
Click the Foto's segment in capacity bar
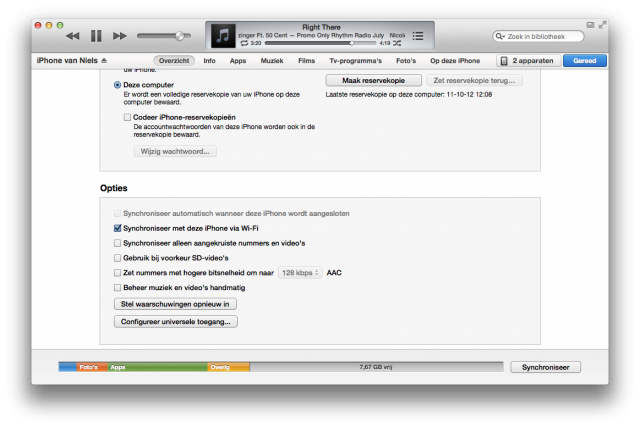pyautogui.click(x=92, y=367)
